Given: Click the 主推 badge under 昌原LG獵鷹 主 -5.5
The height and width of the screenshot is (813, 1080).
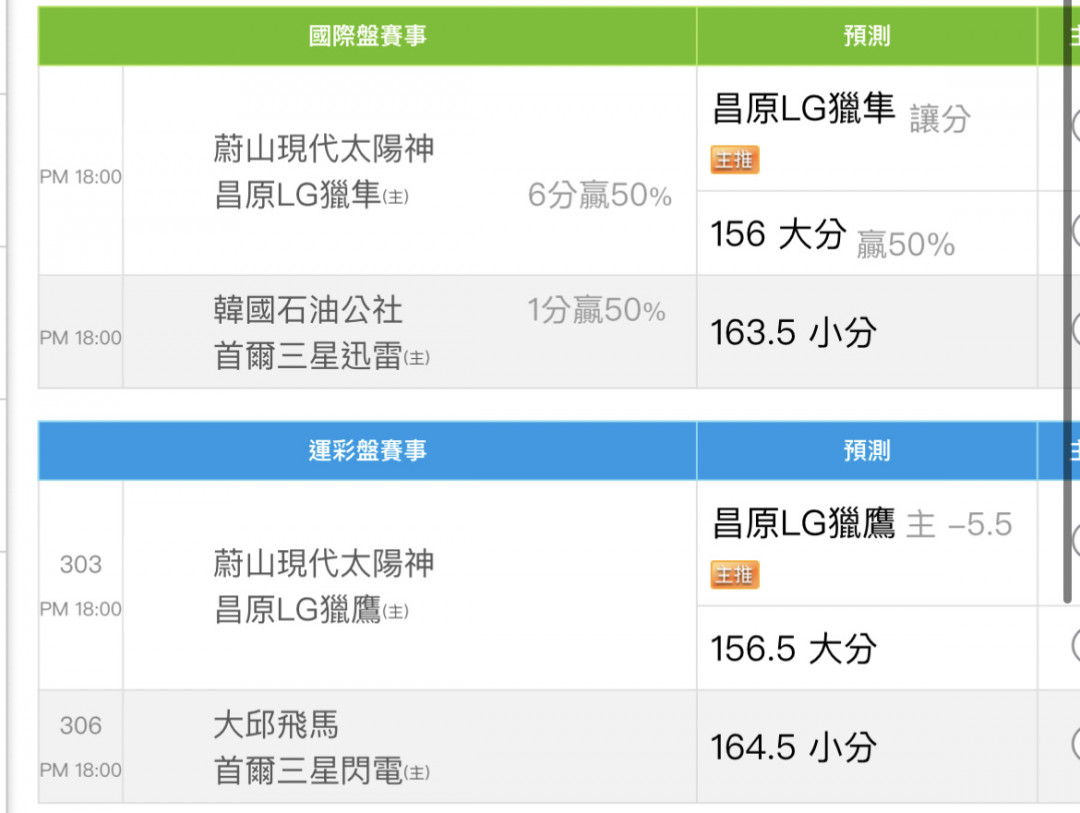Looking at the screenshot, I should pos(734,575).
